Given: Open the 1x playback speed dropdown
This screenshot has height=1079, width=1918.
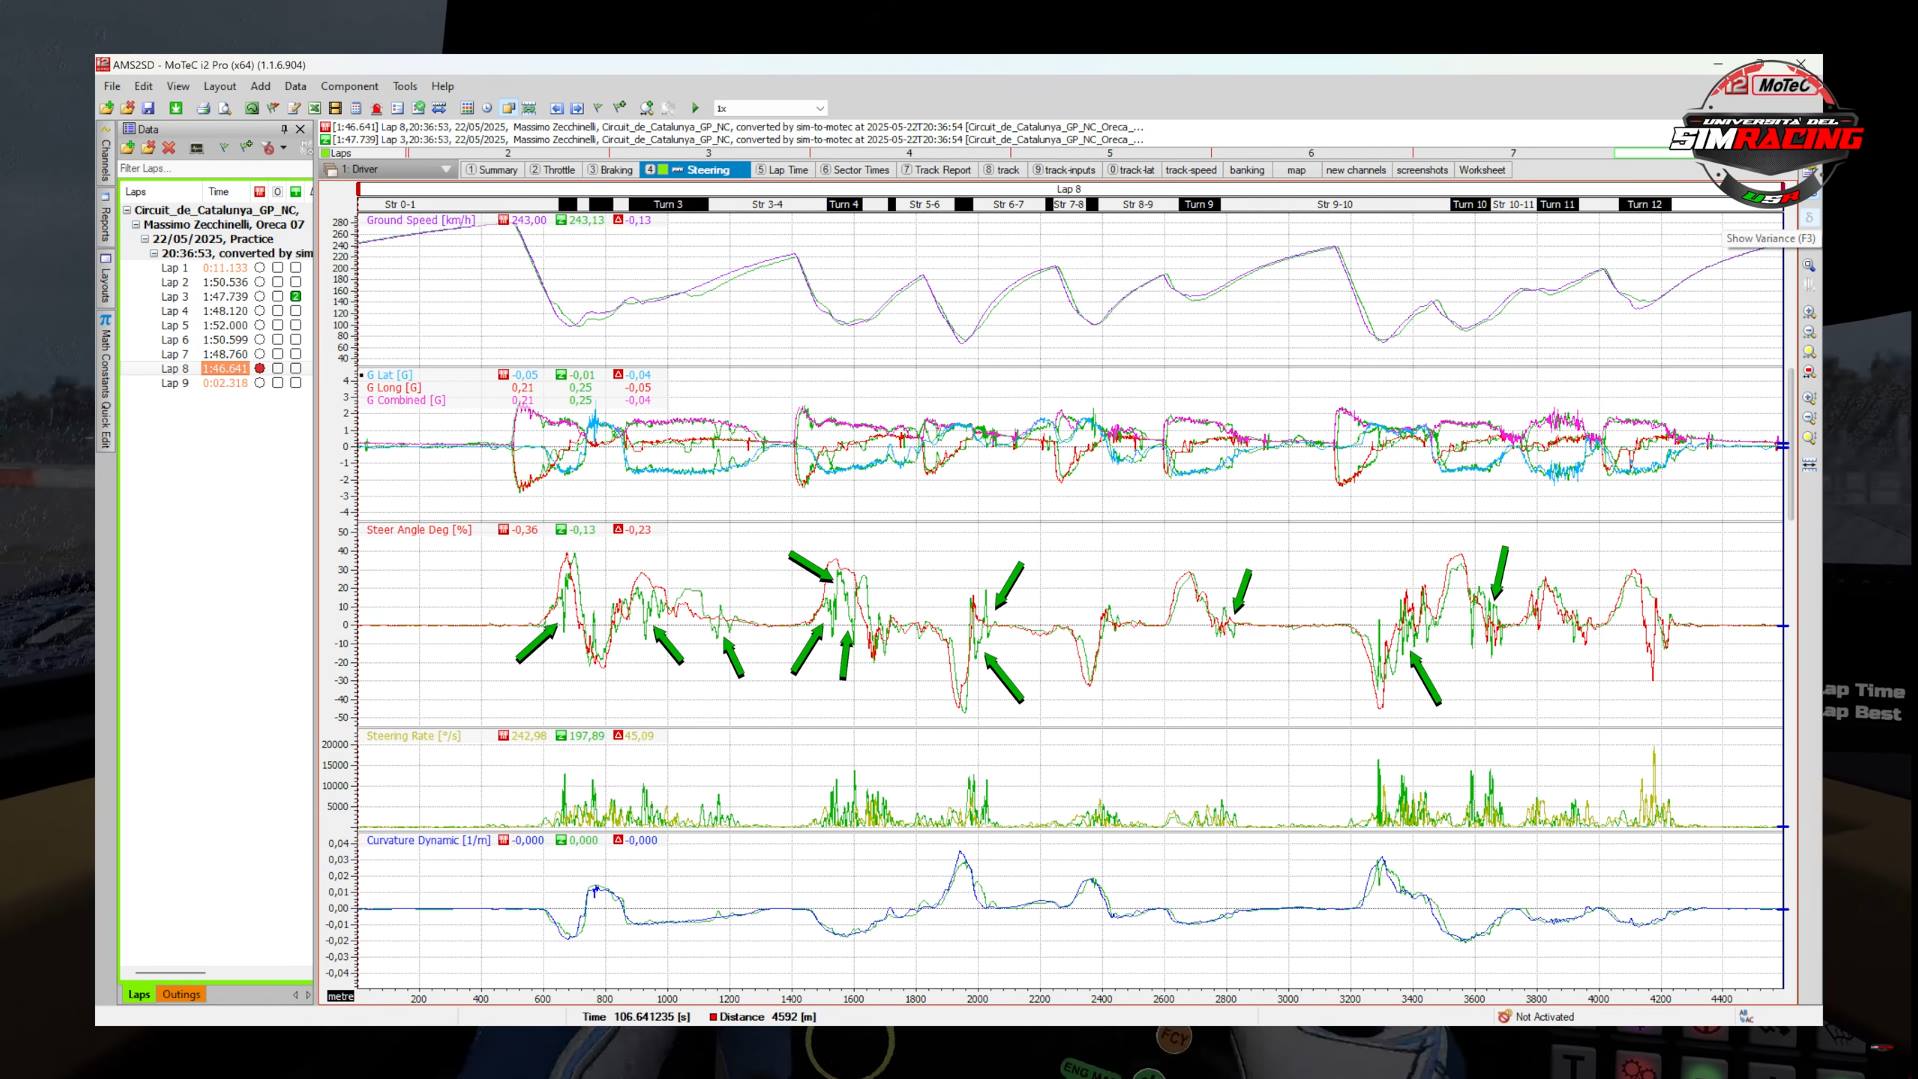Looking at the screenshot, I should click(819, 108).
